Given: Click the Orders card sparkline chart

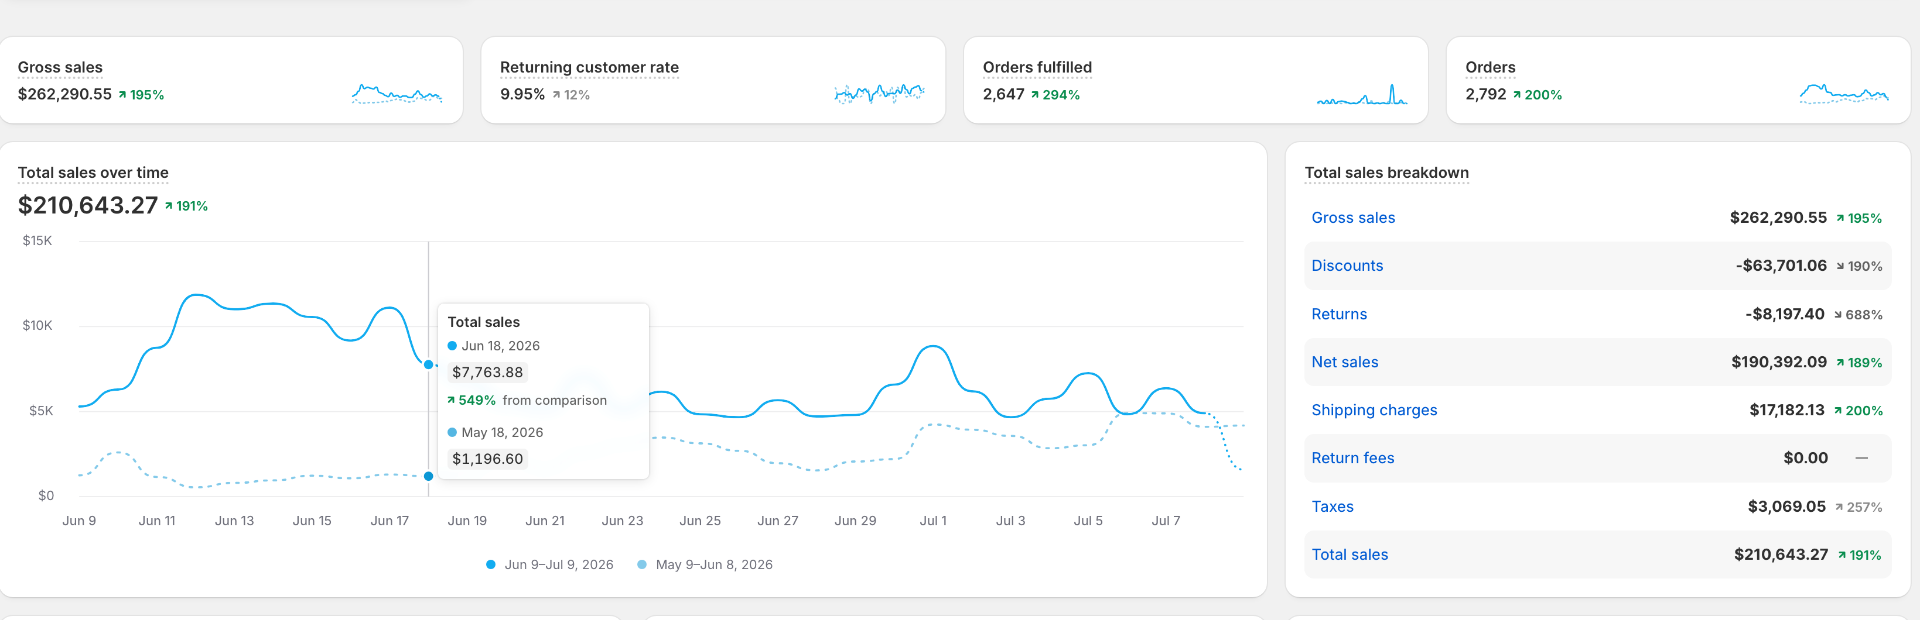Looking at the screenshot, I should 1844,94.
